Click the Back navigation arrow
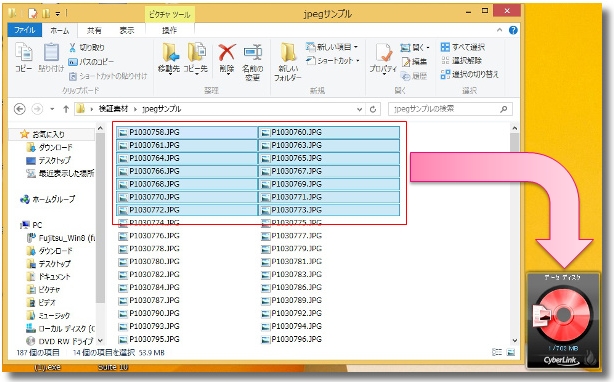Screen dimensions: 614x382 tap(20, 109)
